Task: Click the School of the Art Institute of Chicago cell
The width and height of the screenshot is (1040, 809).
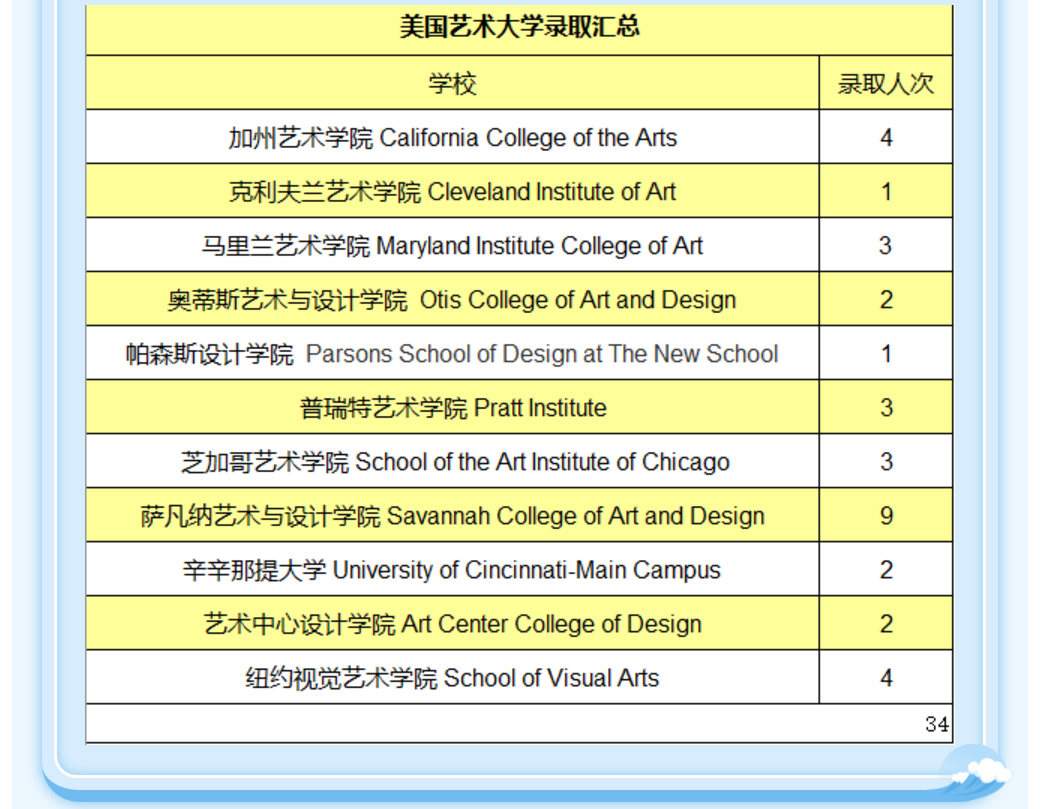Action: tap(452, 462)
